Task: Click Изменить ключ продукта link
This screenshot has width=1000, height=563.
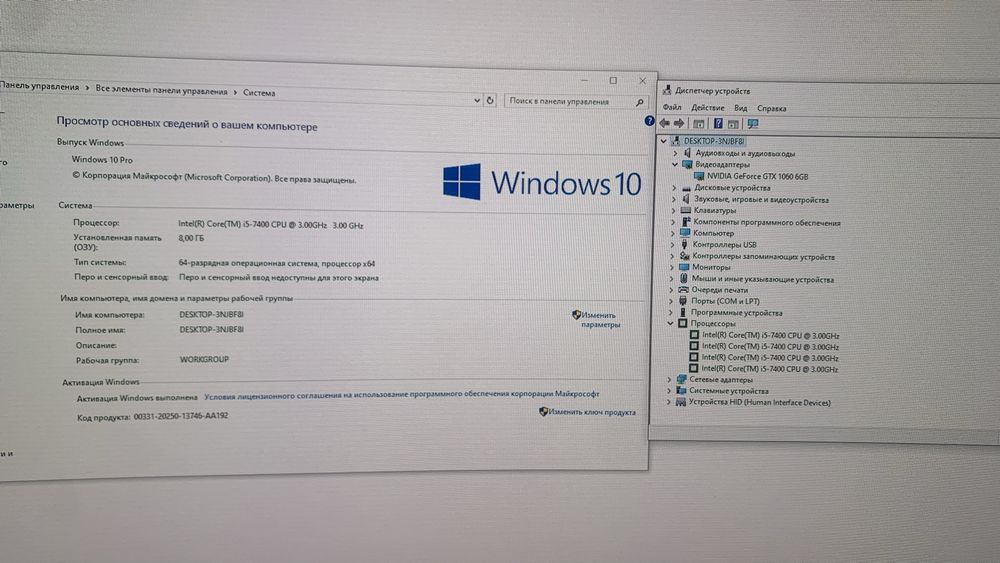Action: [x=592, y=412]
